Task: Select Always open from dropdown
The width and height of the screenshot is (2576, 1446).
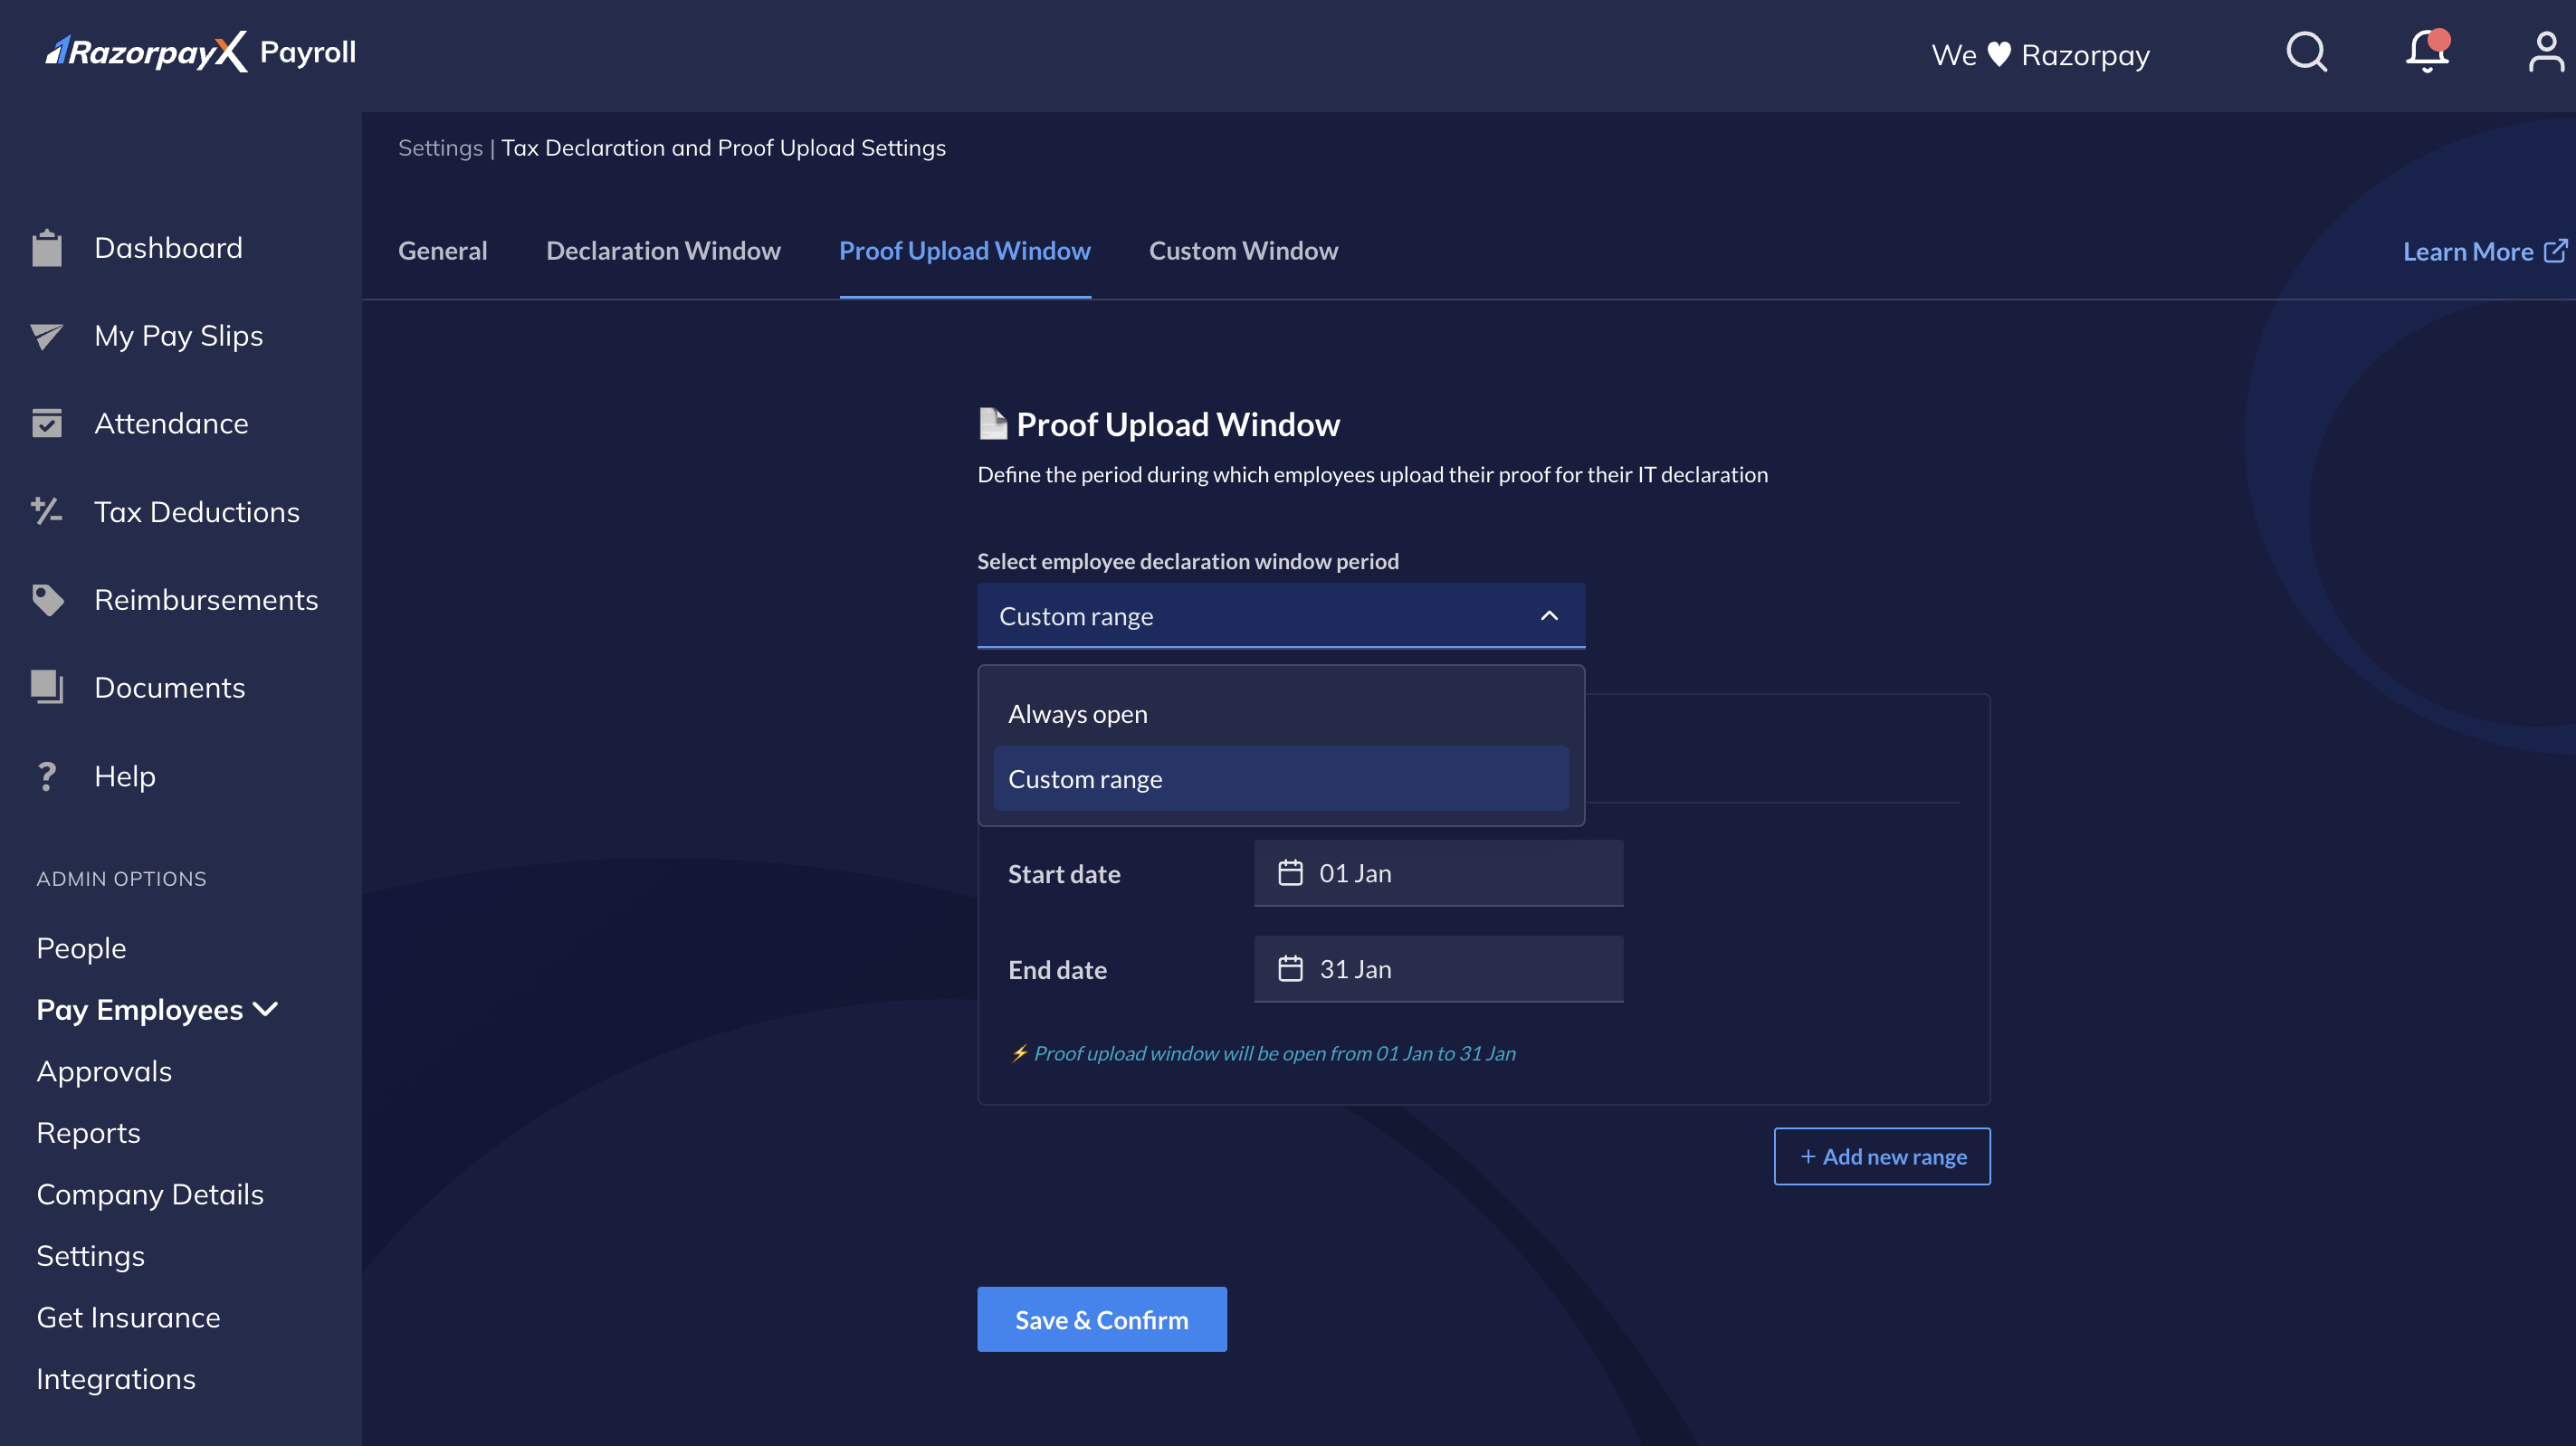Action: point(1077,712)
